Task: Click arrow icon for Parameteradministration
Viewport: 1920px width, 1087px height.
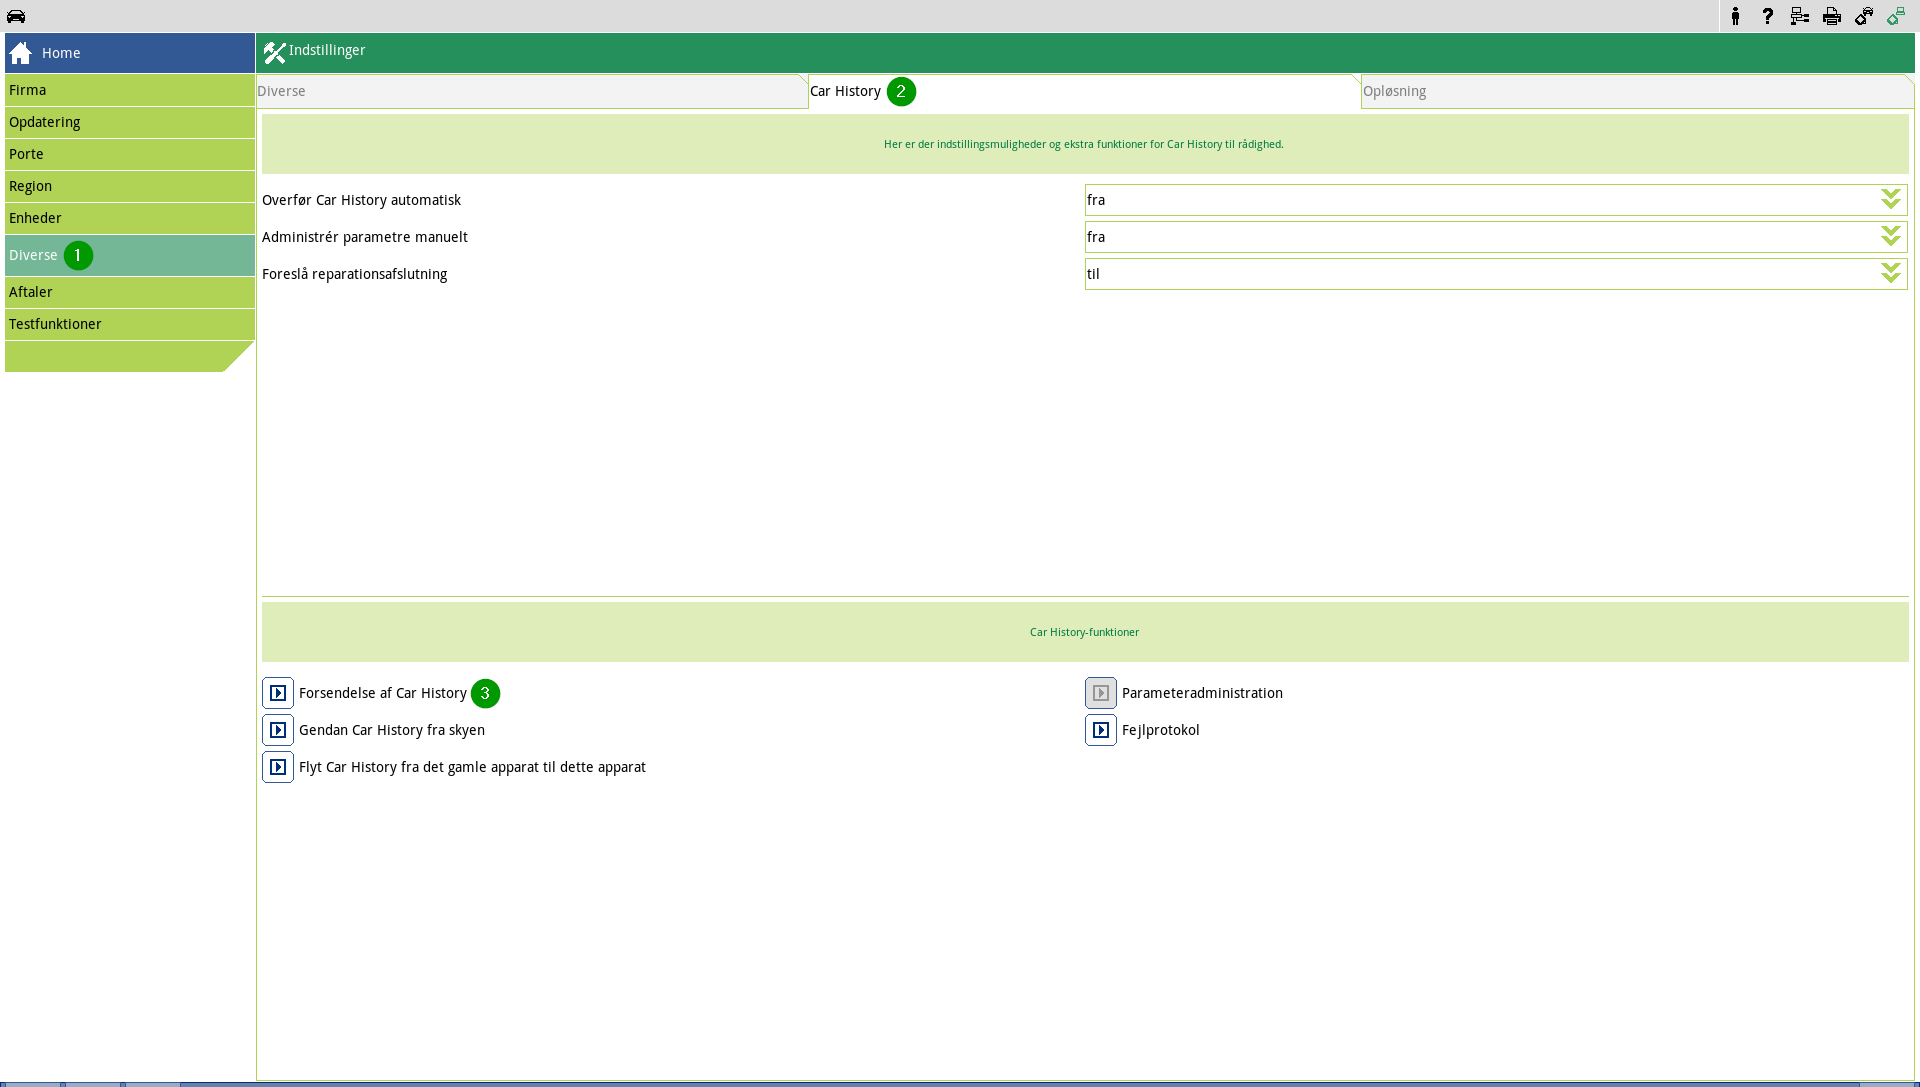Action: pos(1101,693)
